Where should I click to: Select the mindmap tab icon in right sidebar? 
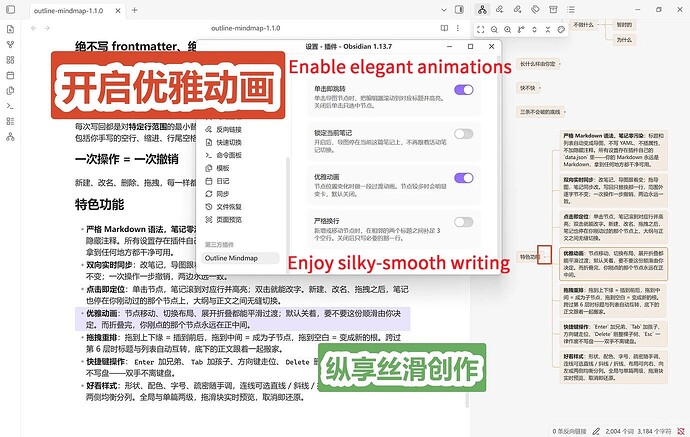coord(482,9)
